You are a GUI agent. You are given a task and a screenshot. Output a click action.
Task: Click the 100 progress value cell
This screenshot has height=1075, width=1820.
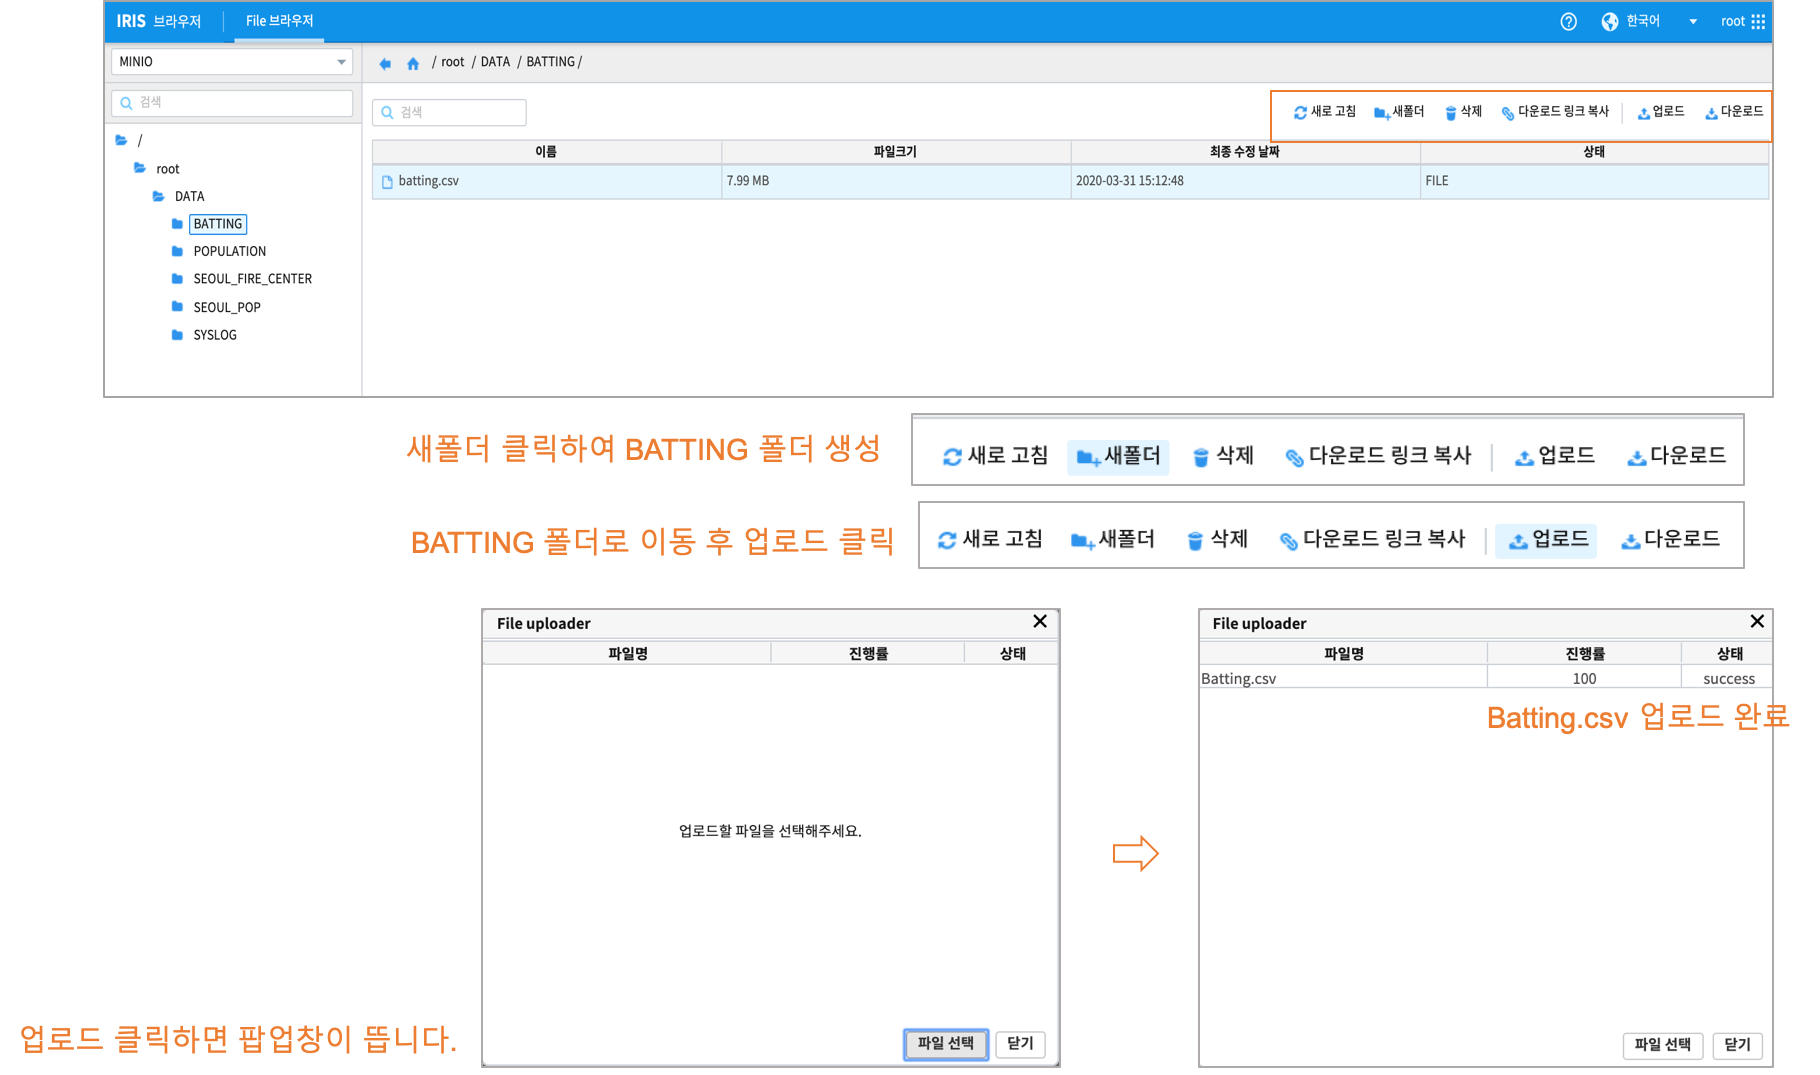(x=1584, y=678)
